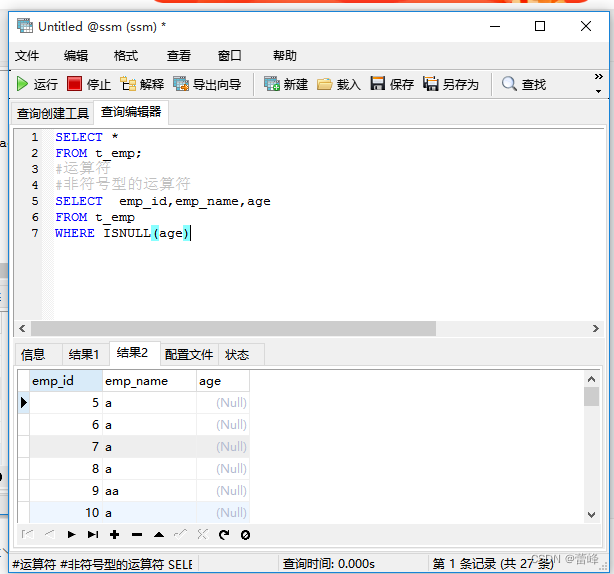Viewport: 614px width, 574px height.
Task: Click comment line #非符号型的运算符
Action: coord(123,184)
